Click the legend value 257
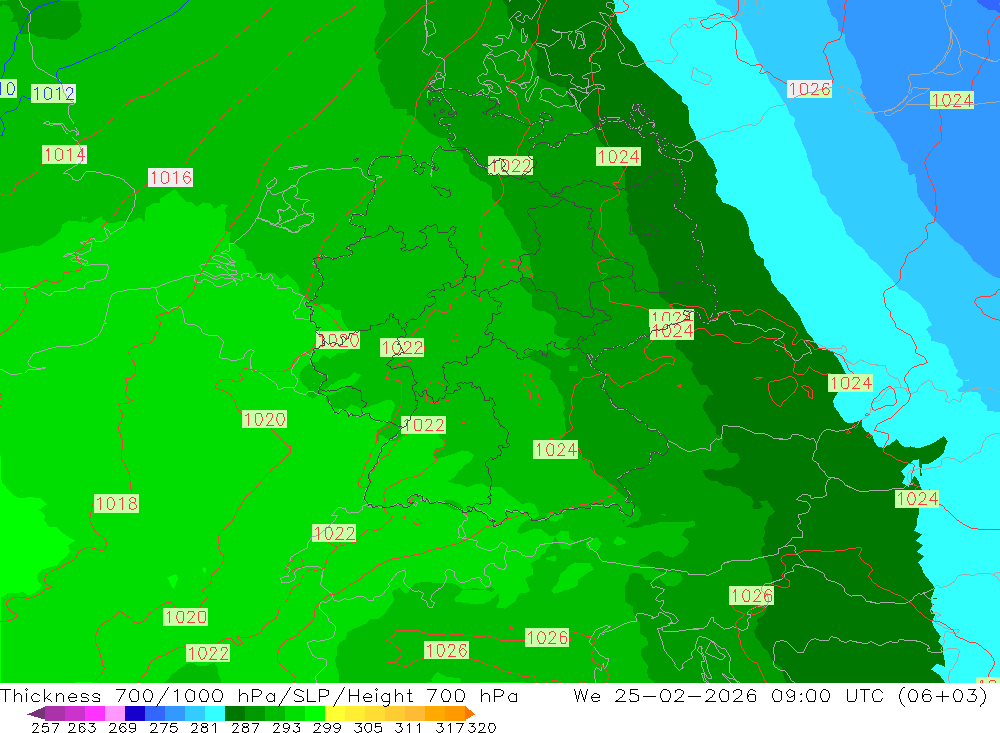1000x733 pixels. coord(45,727)
